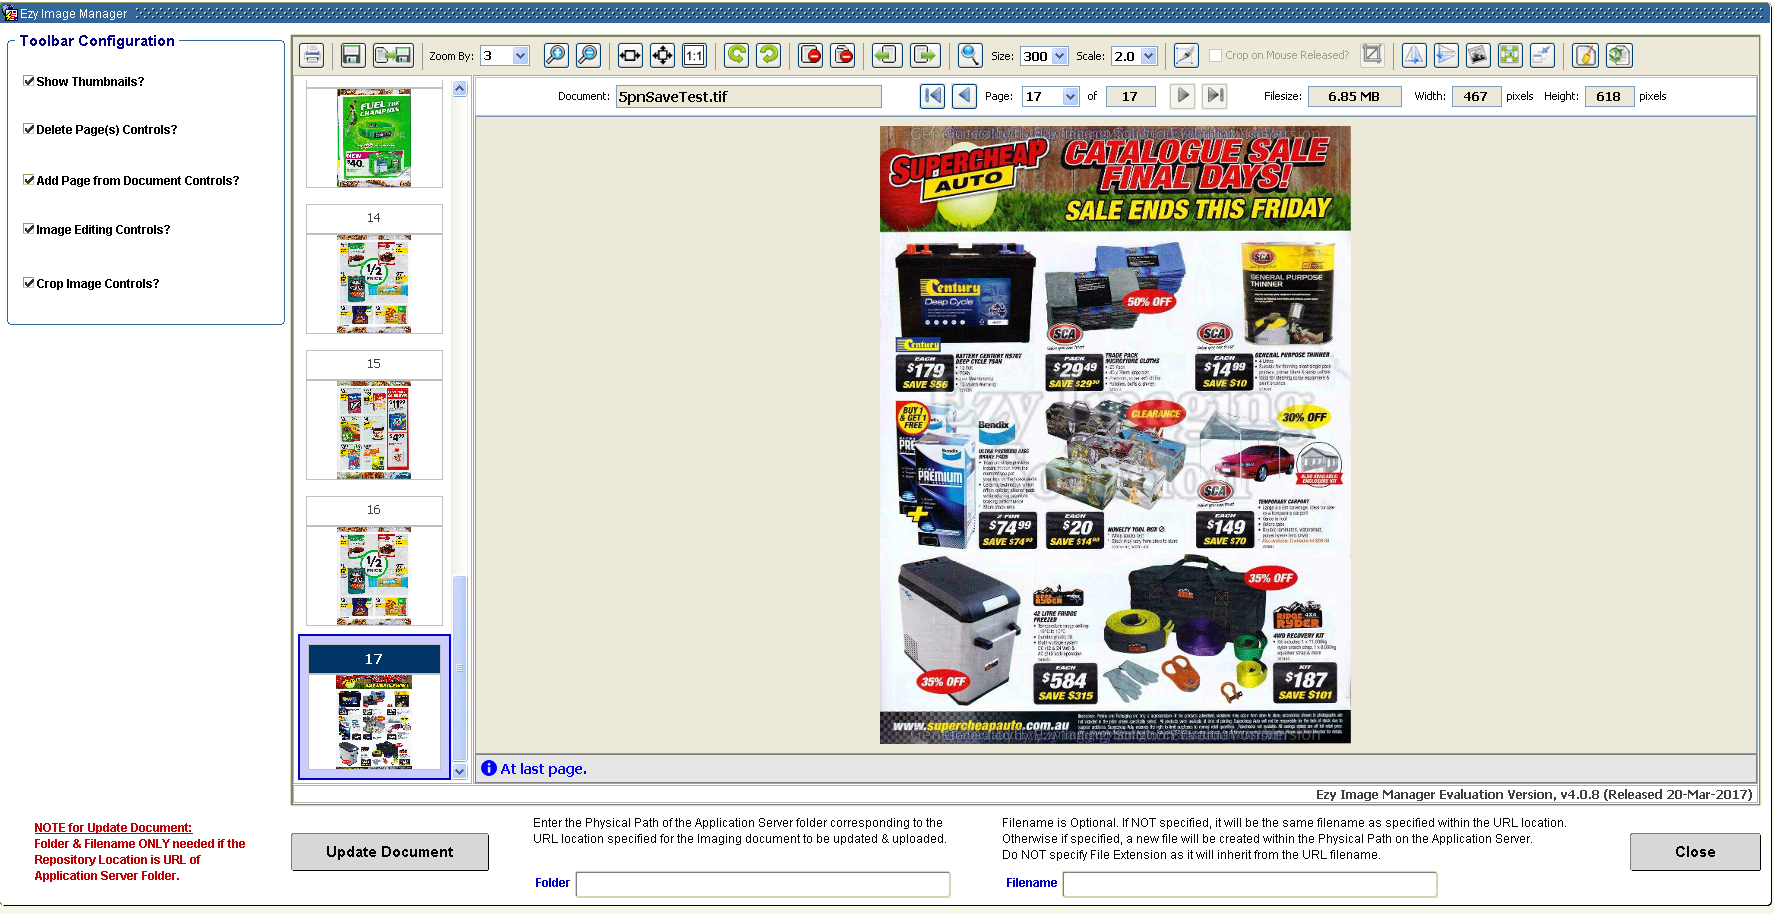Viewport: 1774px width, 914px height.
Task: Click the Save As (copy to disk) icon
Action: pyautogui.click(x=393, y=56)
